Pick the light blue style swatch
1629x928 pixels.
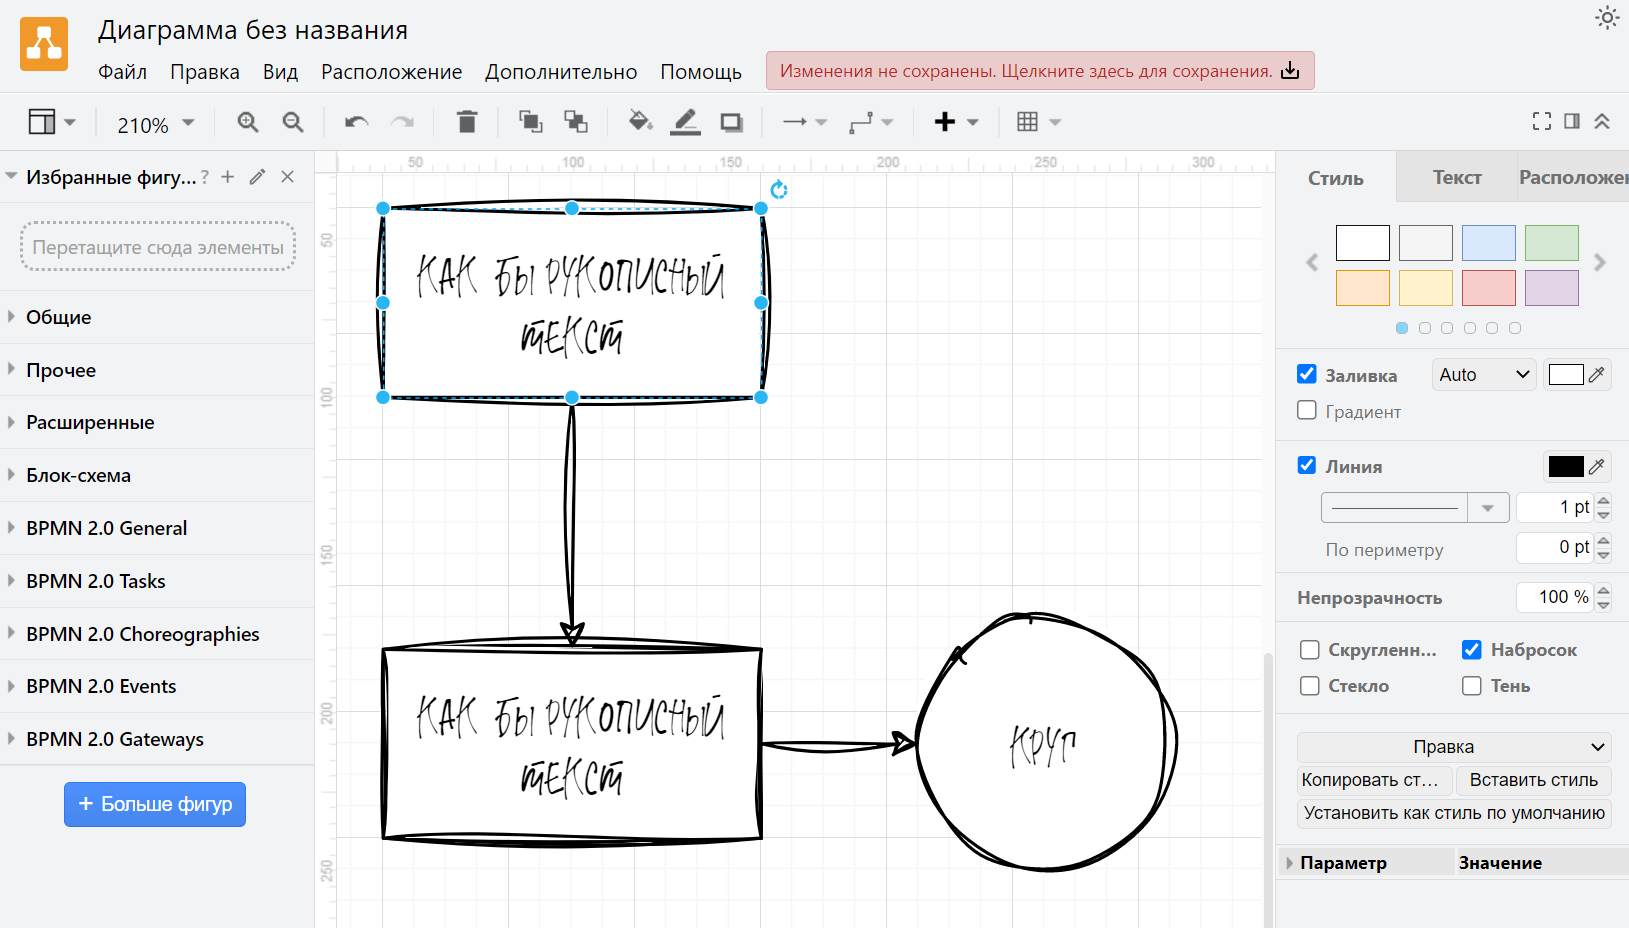click(1488, 243)
